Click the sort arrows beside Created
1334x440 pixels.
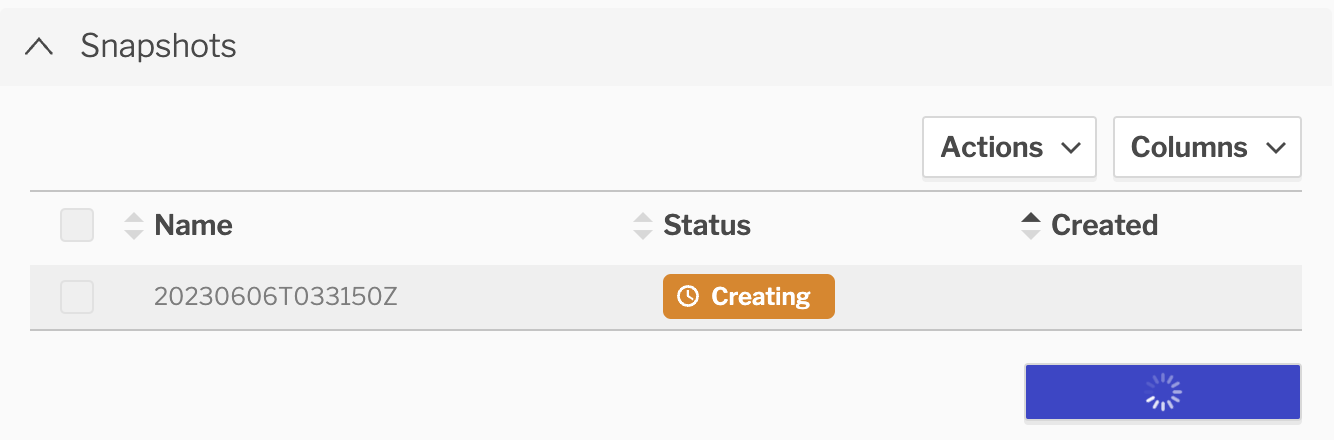pyautogui.click(x=1030, y=225)
